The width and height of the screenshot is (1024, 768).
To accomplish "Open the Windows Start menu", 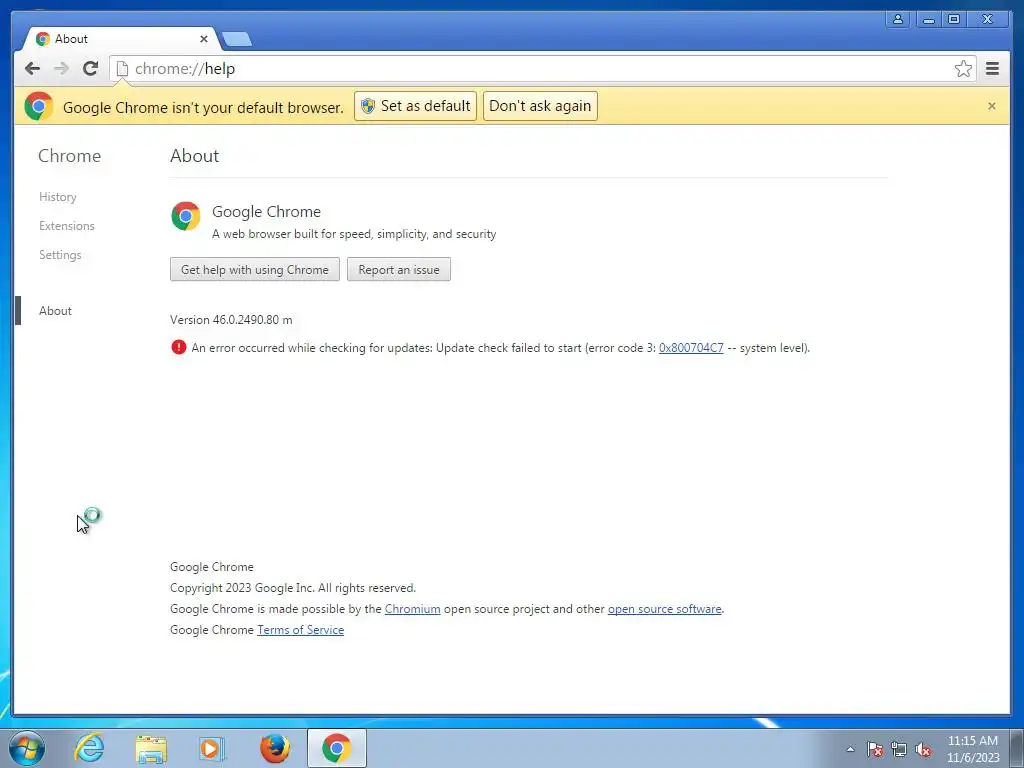I will (x=27, y=748).
